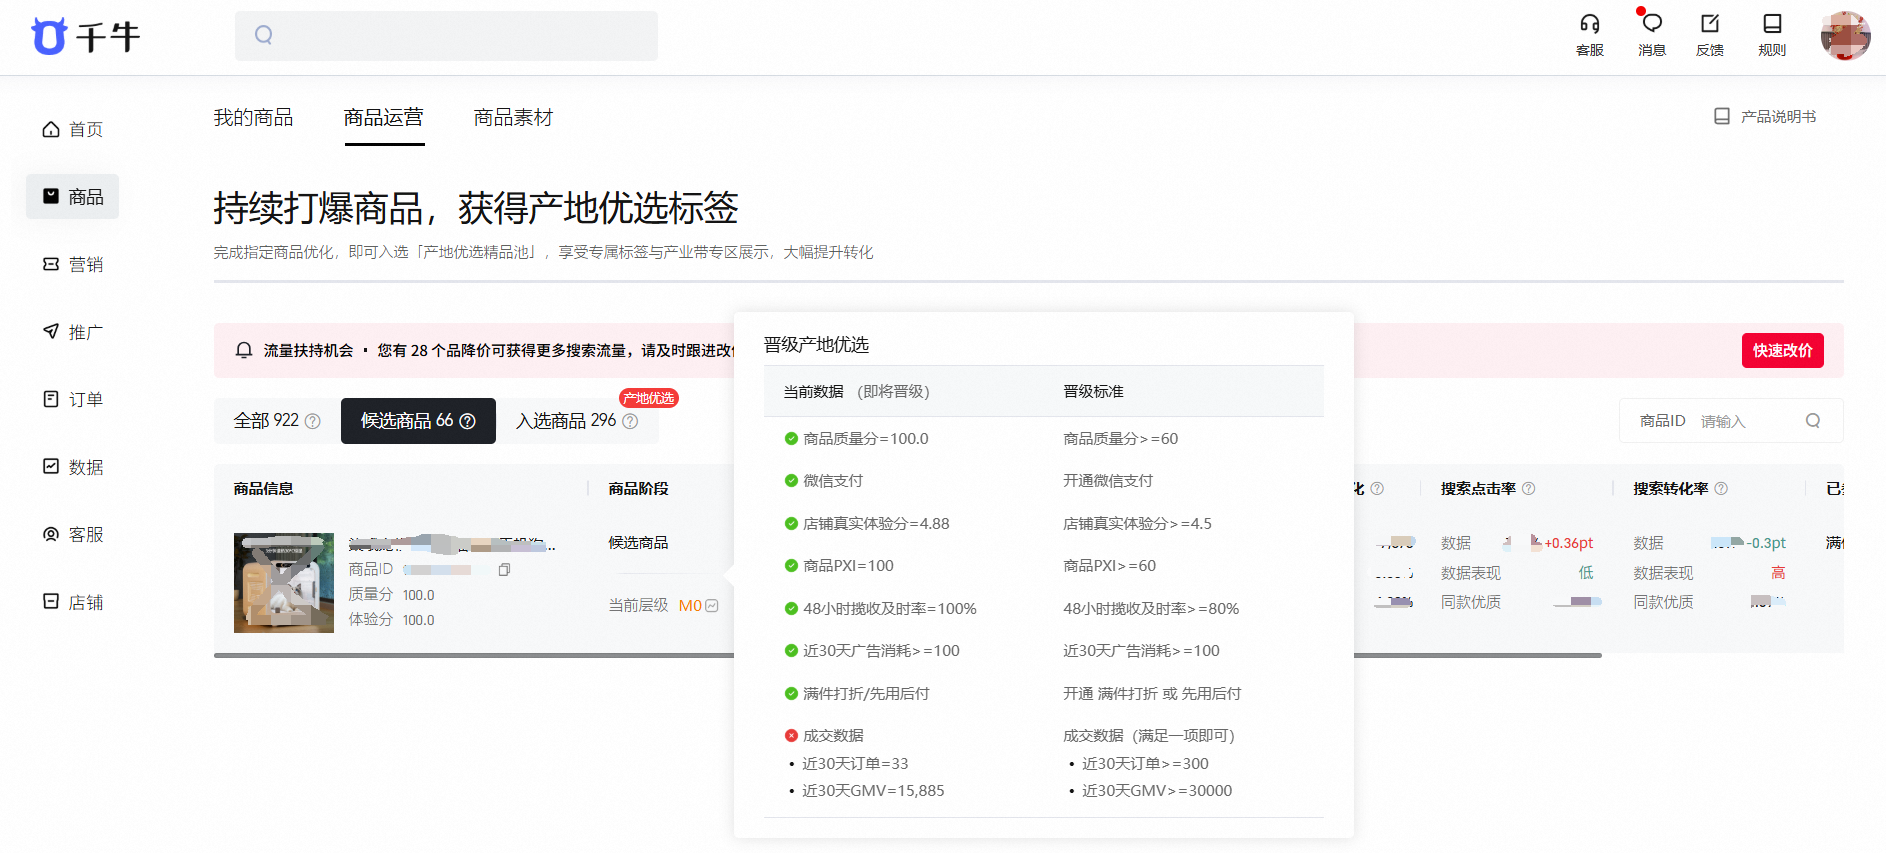Image resolution: width=1886 pixels, height=853 pixels.
Task: Open 店铺 in sidebar
Action: (x=72, y=602)
